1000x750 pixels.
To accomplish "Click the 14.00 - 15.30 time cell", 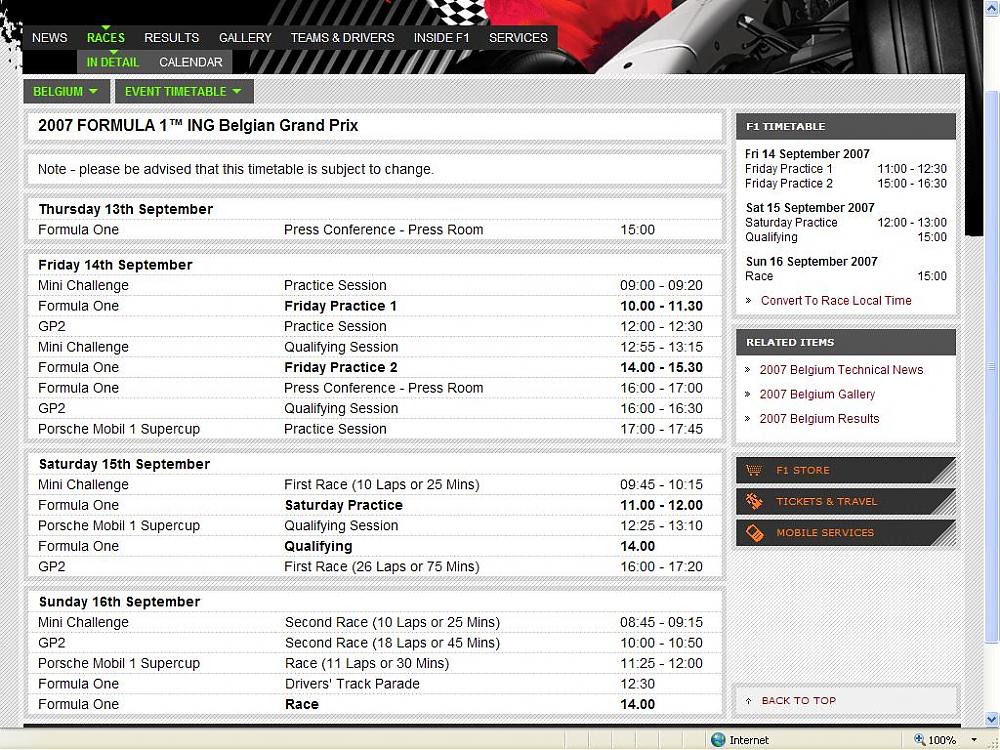I will pyautogui.click(x=661, y=367).
